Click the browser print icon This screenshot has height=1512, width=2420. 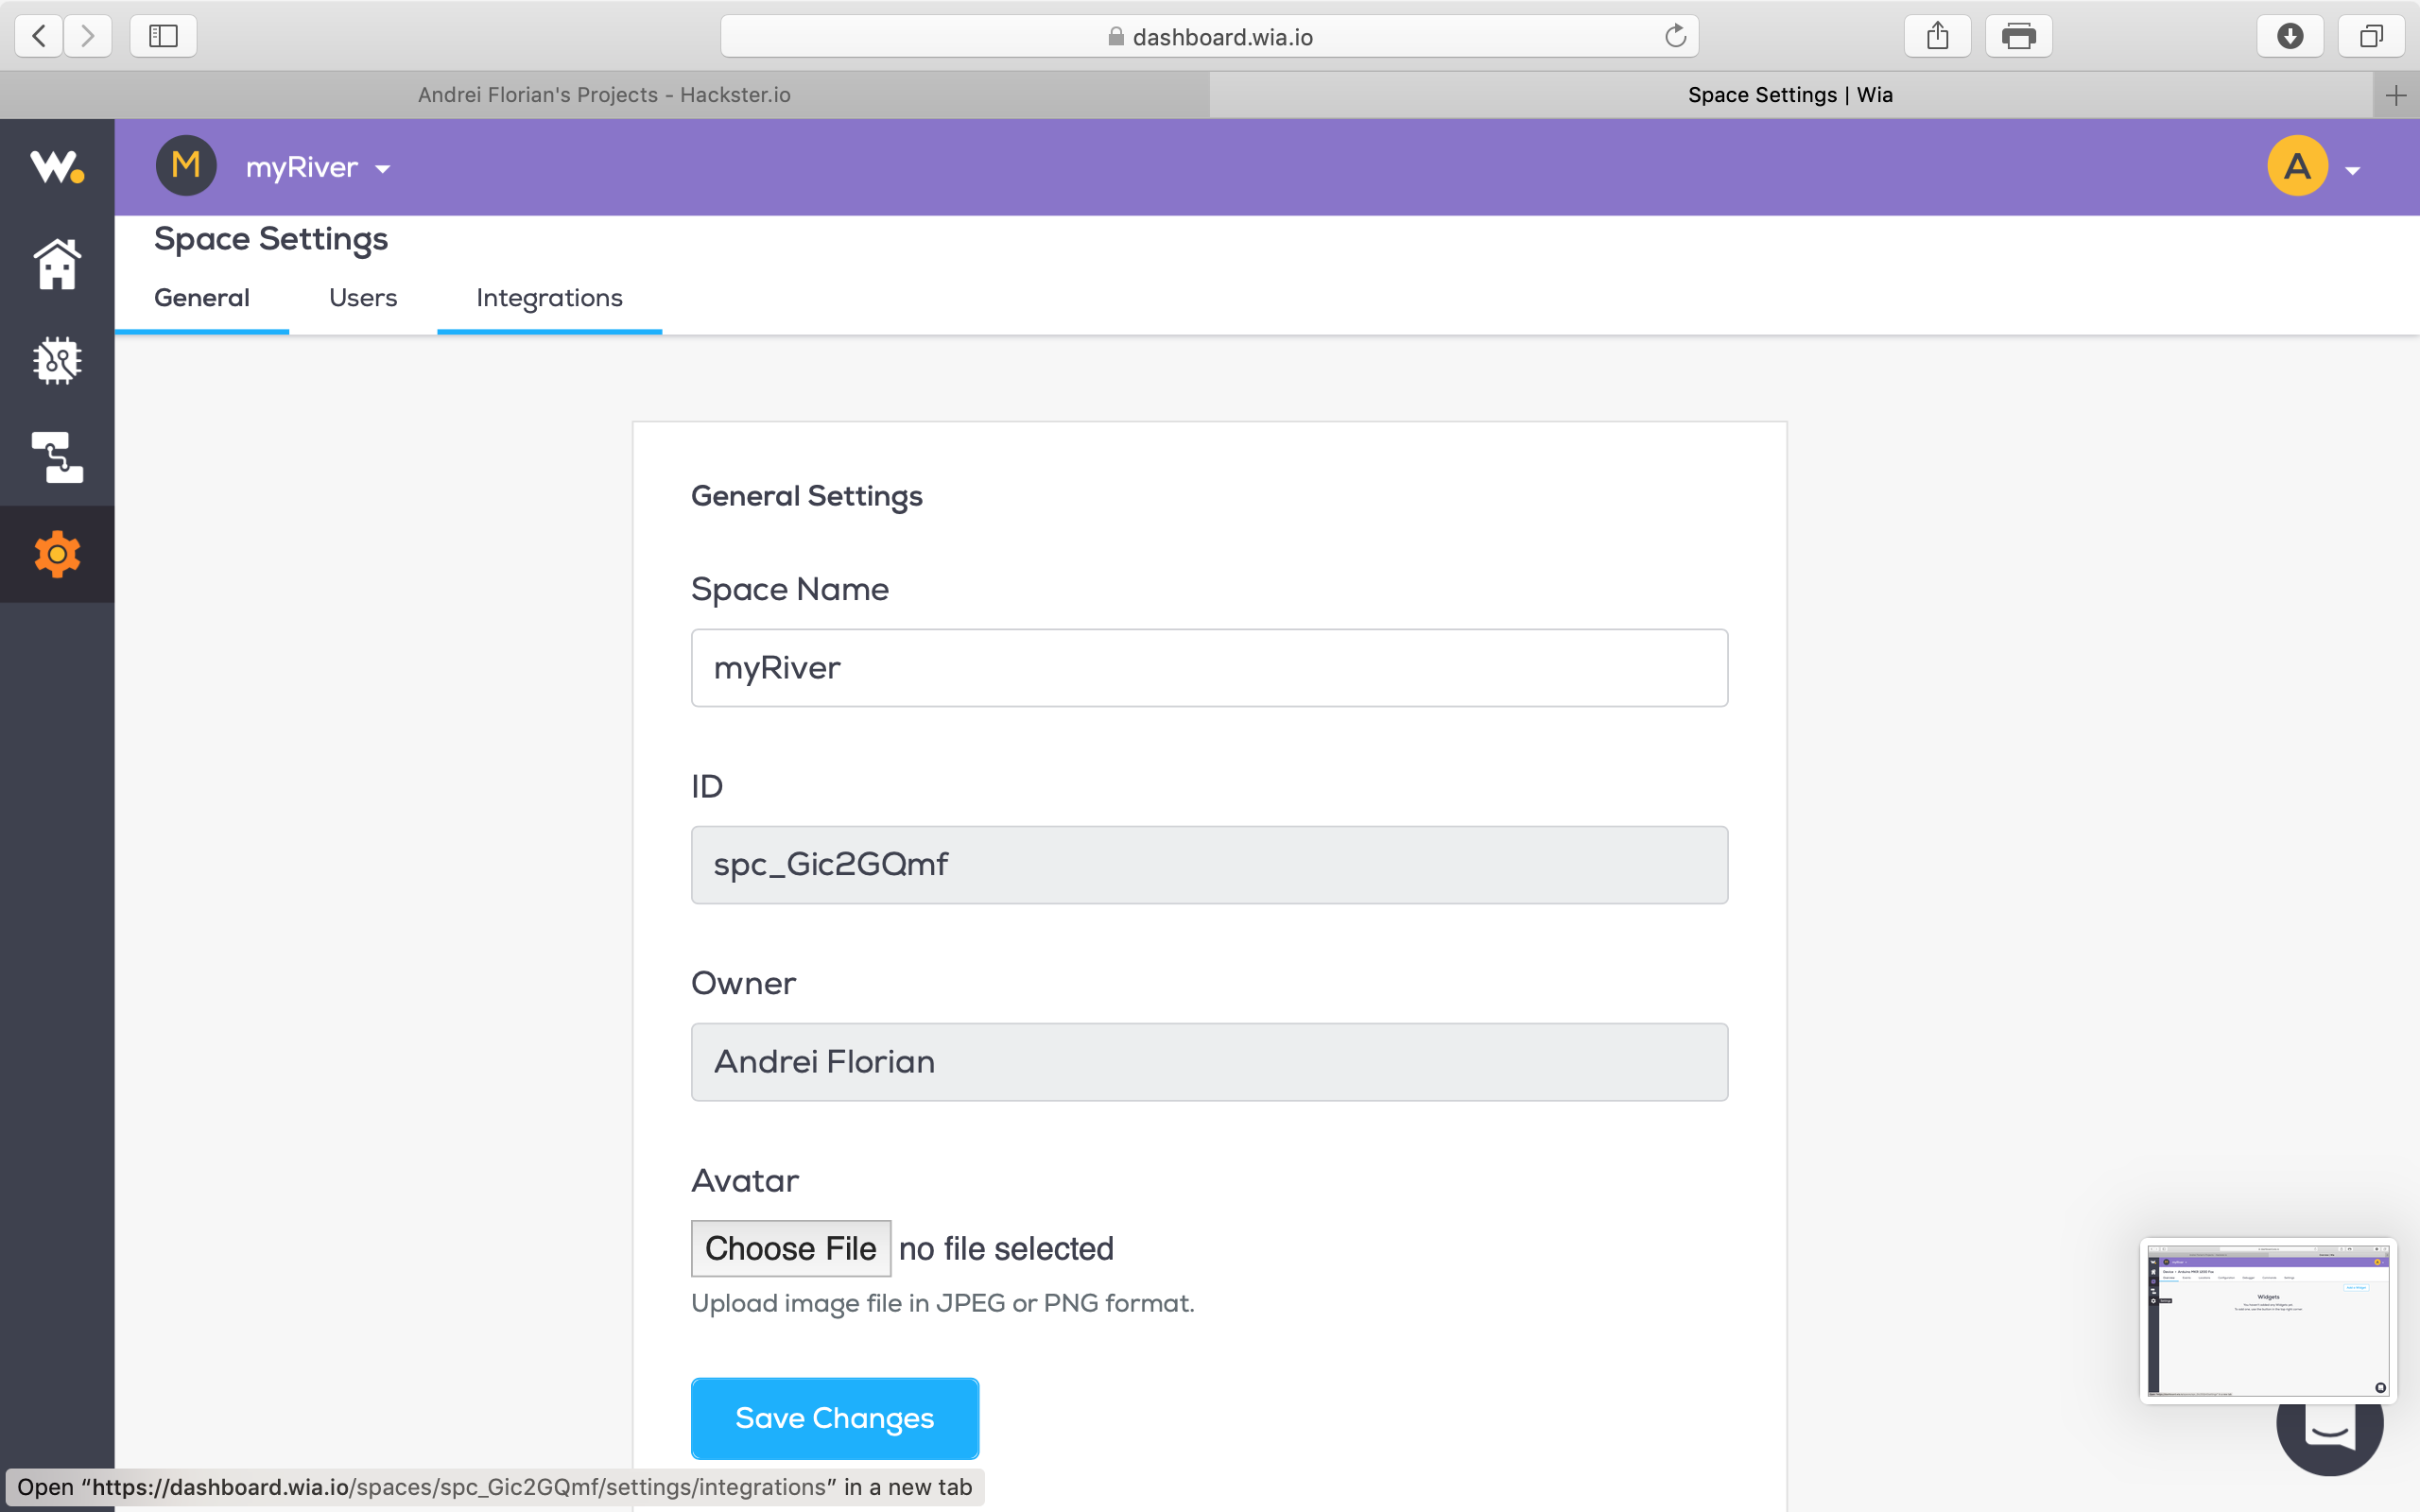click(x=2018, y=37)
